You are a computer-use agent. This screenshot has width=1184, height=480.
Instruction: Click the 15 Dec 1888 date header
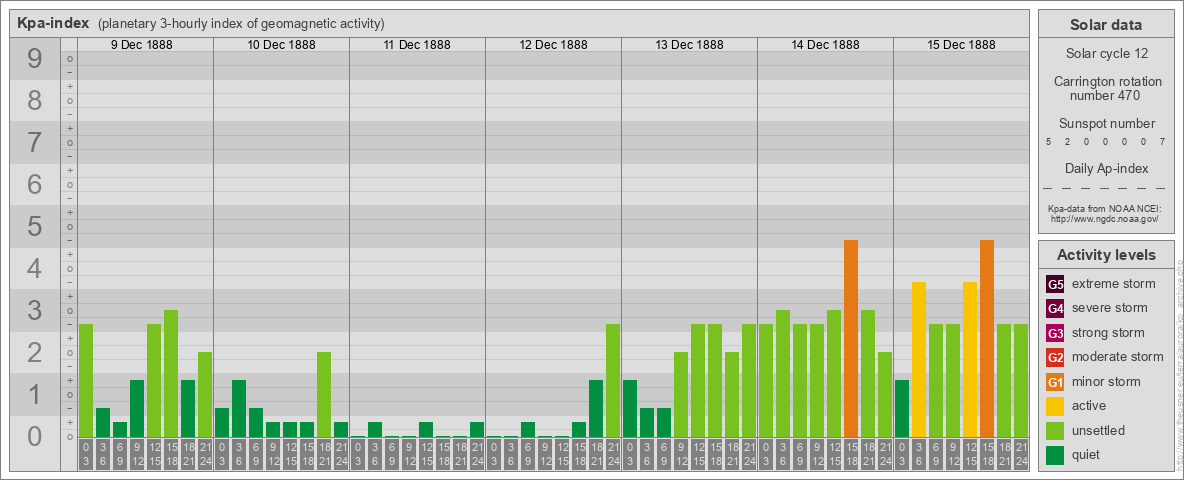[961, 45]
